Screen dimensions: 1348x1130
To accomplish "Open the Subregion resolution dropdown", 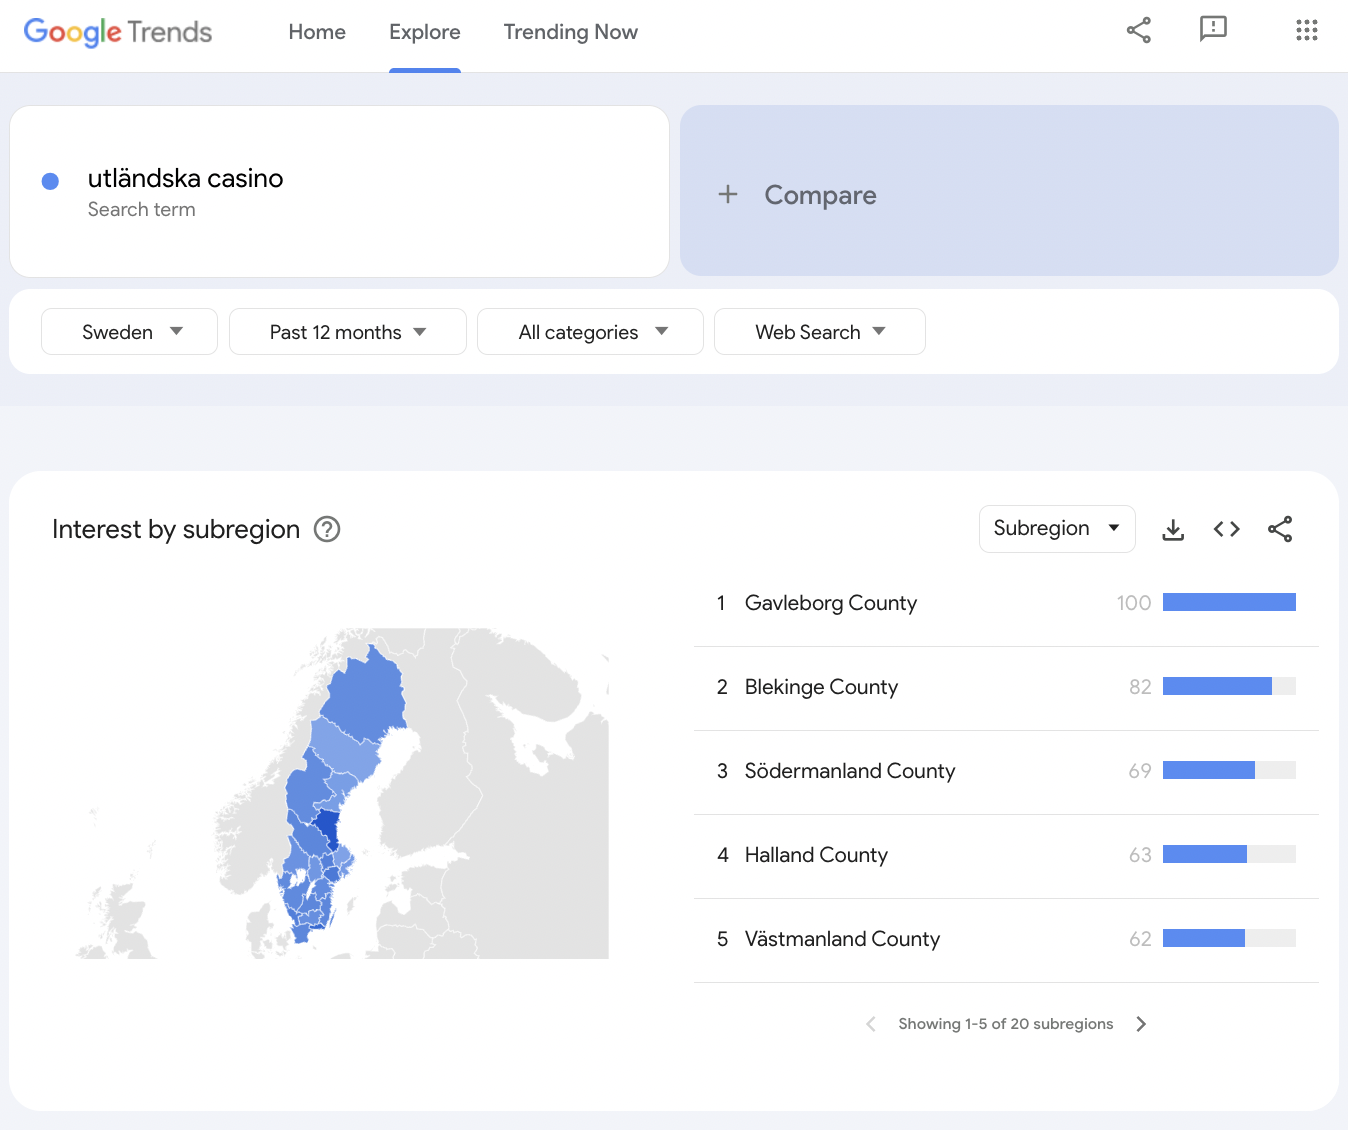I will click(x=1056, y=529).
